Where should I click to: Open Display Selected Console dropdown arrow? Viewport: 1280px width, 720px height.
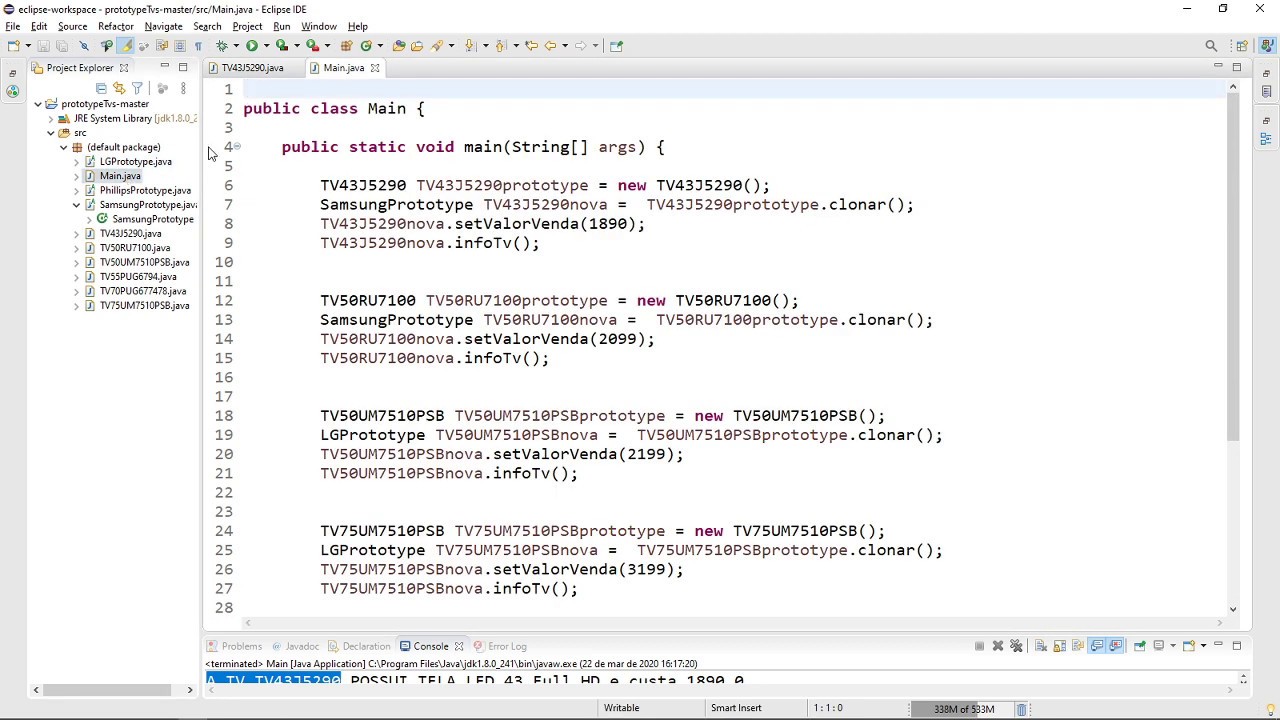click(x=1173, y=646)
